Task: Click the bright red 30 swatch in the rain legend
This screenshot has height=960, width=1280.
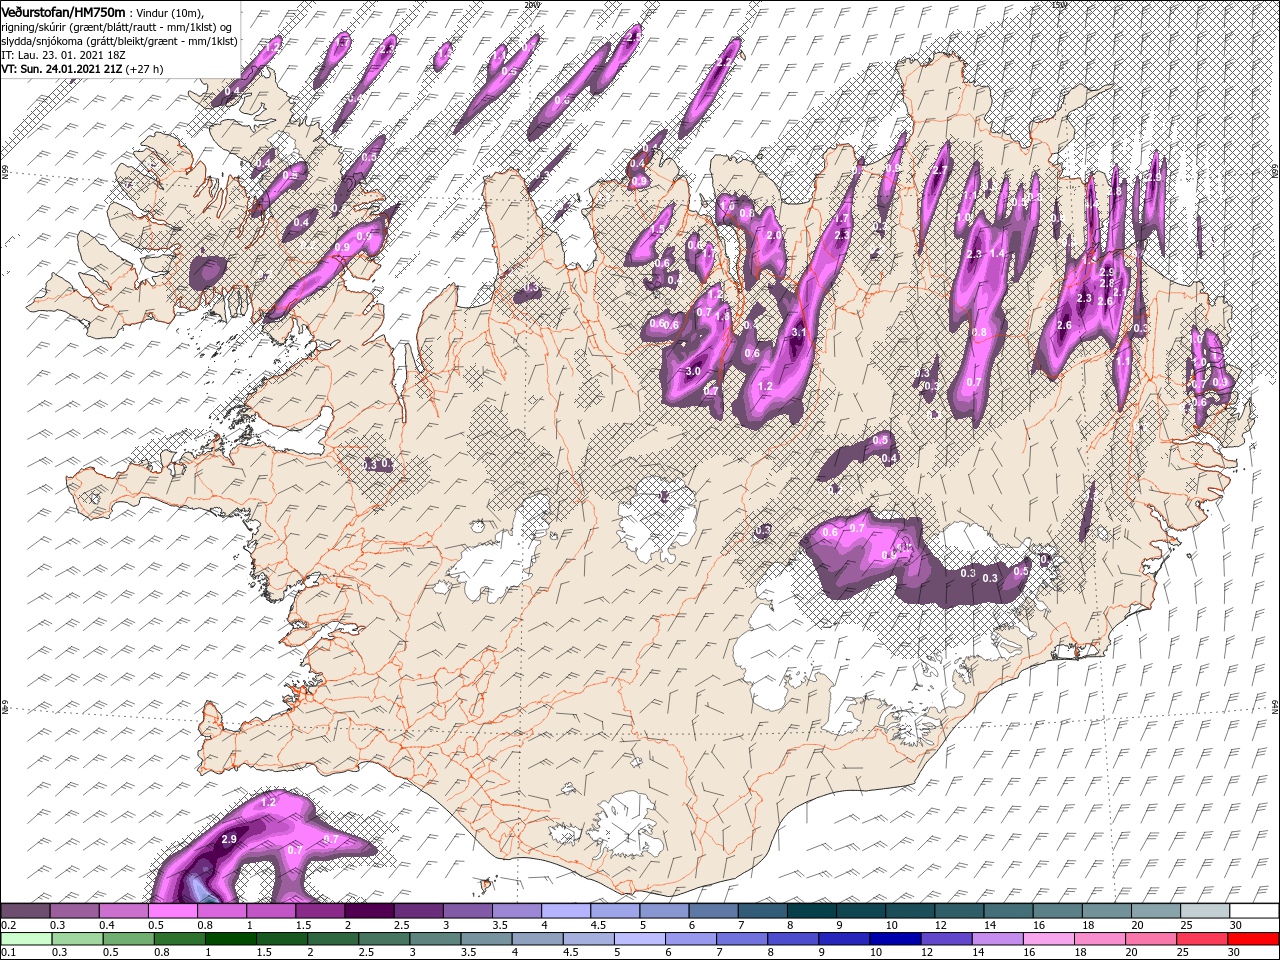Action: tap(1253, 939)
